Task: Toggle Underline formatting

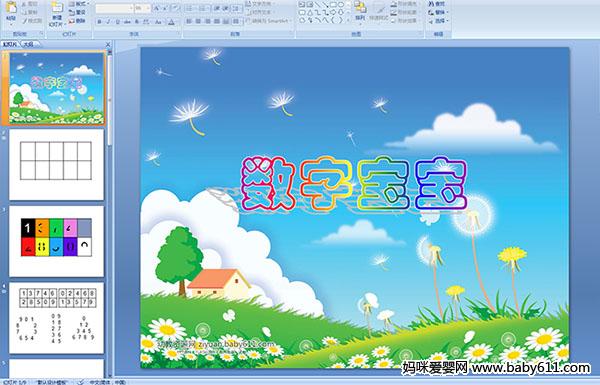Action: coord(117,22)
